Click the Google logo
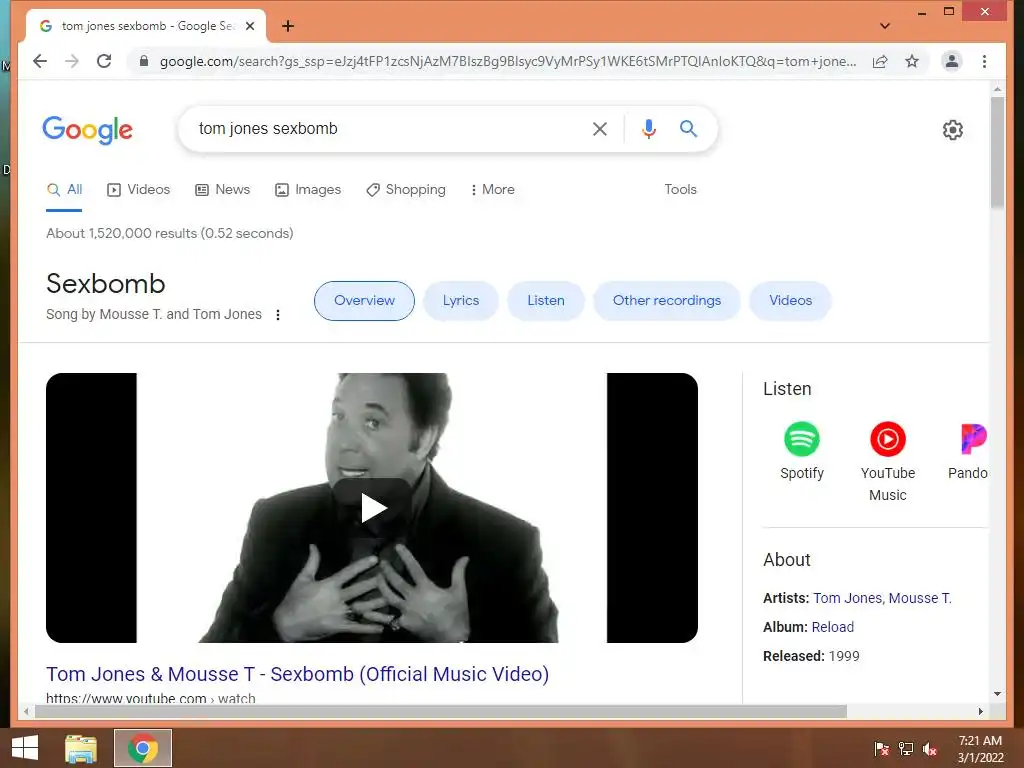This screenshot has width=1024, height=768. [x=88, y=130]
